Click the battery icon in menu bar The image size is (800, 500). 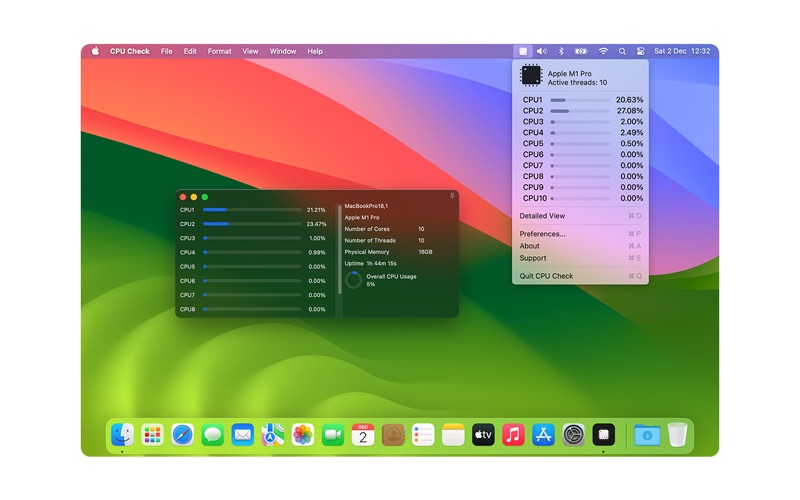[x=581, y=51]
